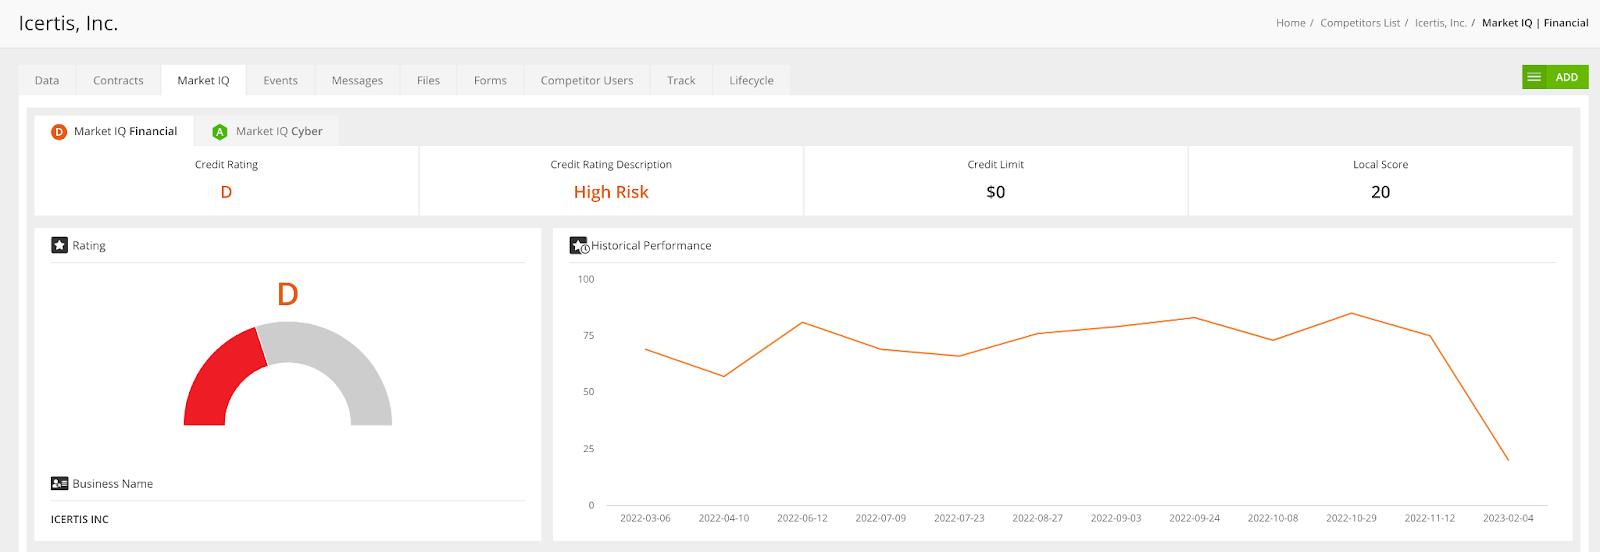1600x552 pixels.
Task: Switch to the Data tab
Action: 47,80
